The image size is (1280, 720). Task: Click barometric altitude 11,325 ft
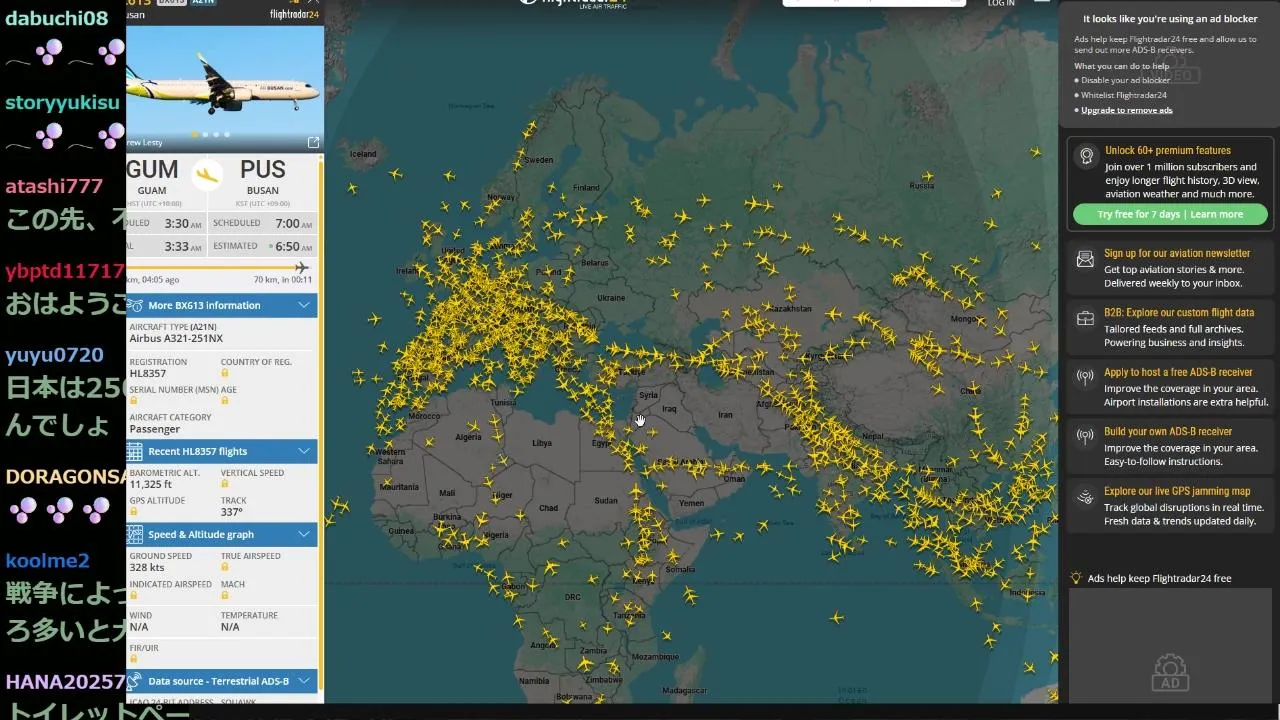151,484
